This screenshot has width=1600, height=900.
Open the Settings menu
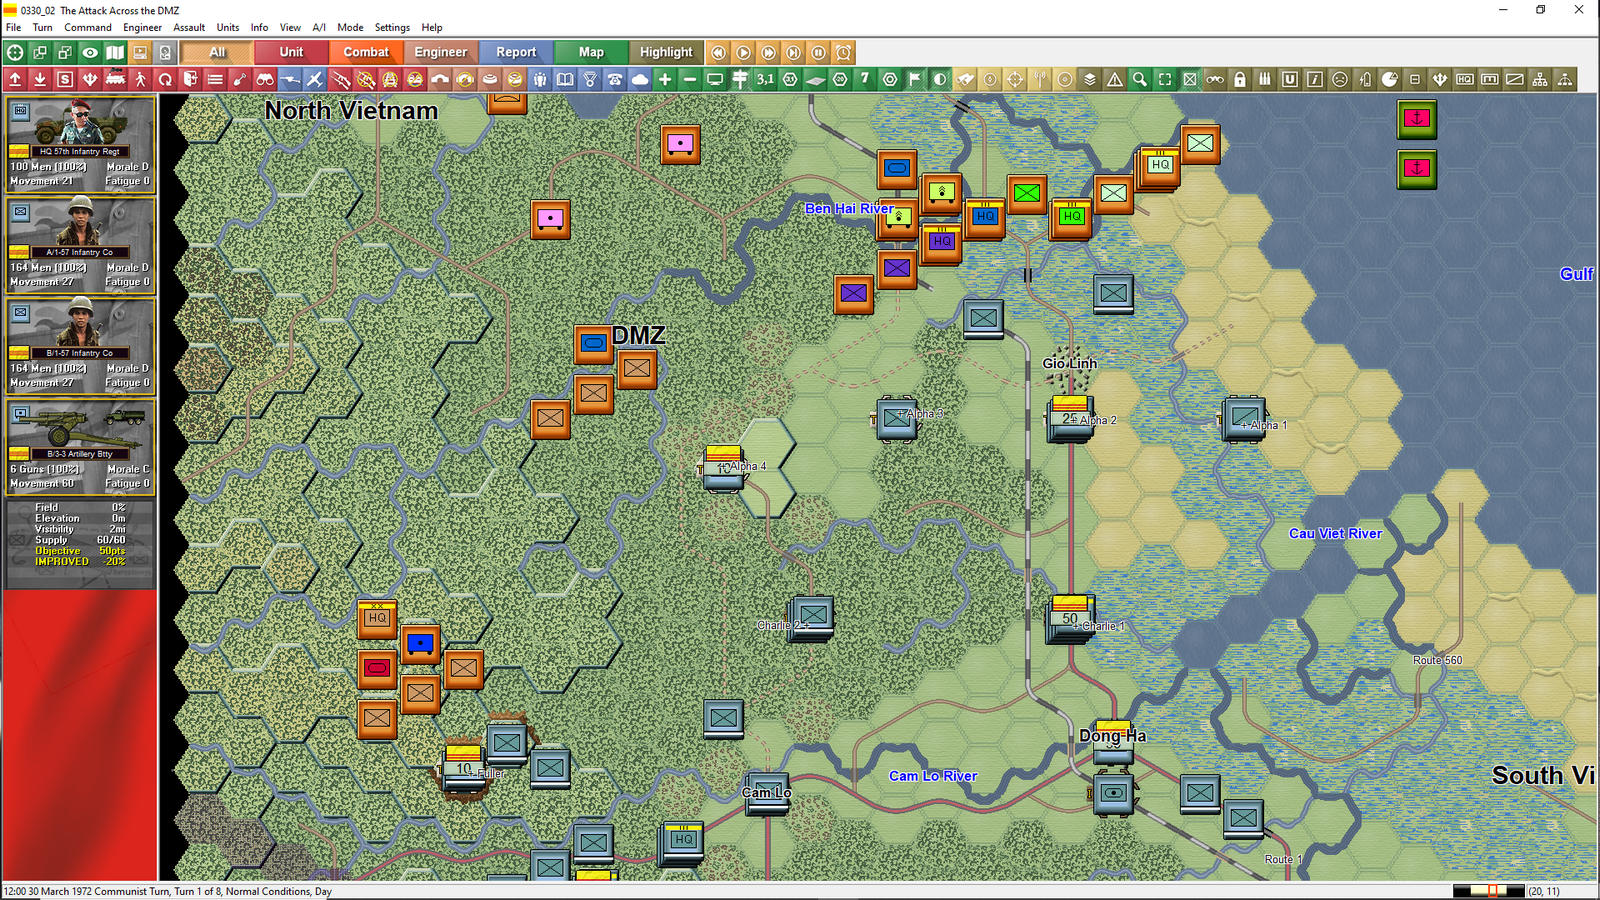click(x=392, y=27)
